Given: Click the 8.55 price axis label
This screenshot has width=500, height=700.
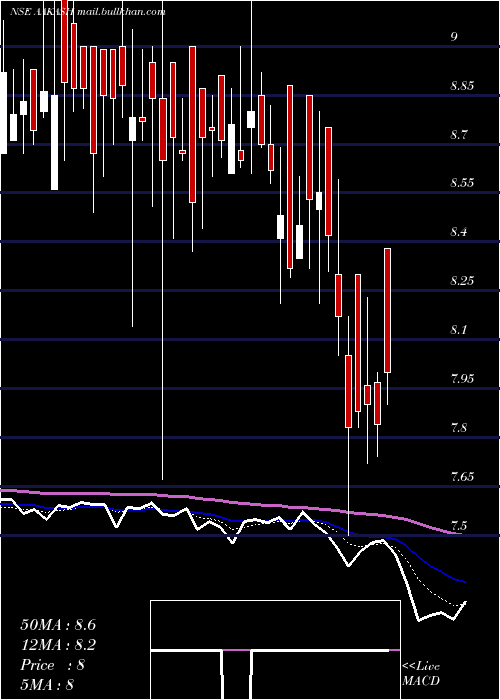Looking at the screenshot, I should click(x=462, y=183).
